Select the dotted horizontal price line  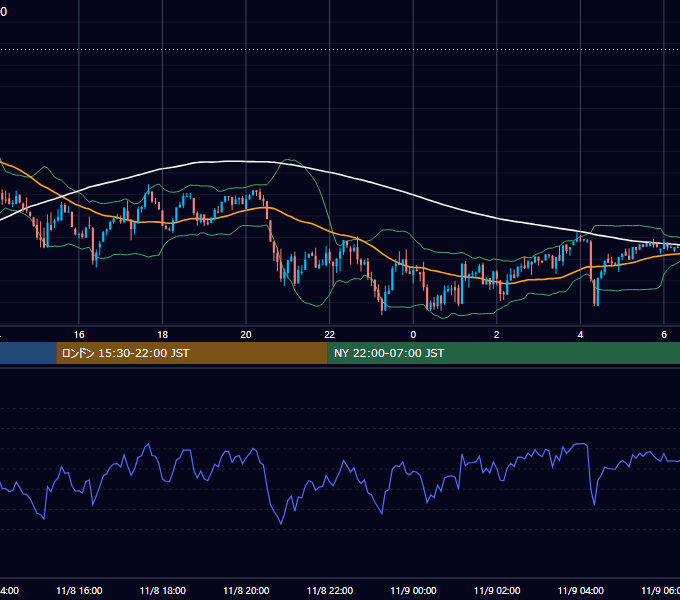[340, 49]
